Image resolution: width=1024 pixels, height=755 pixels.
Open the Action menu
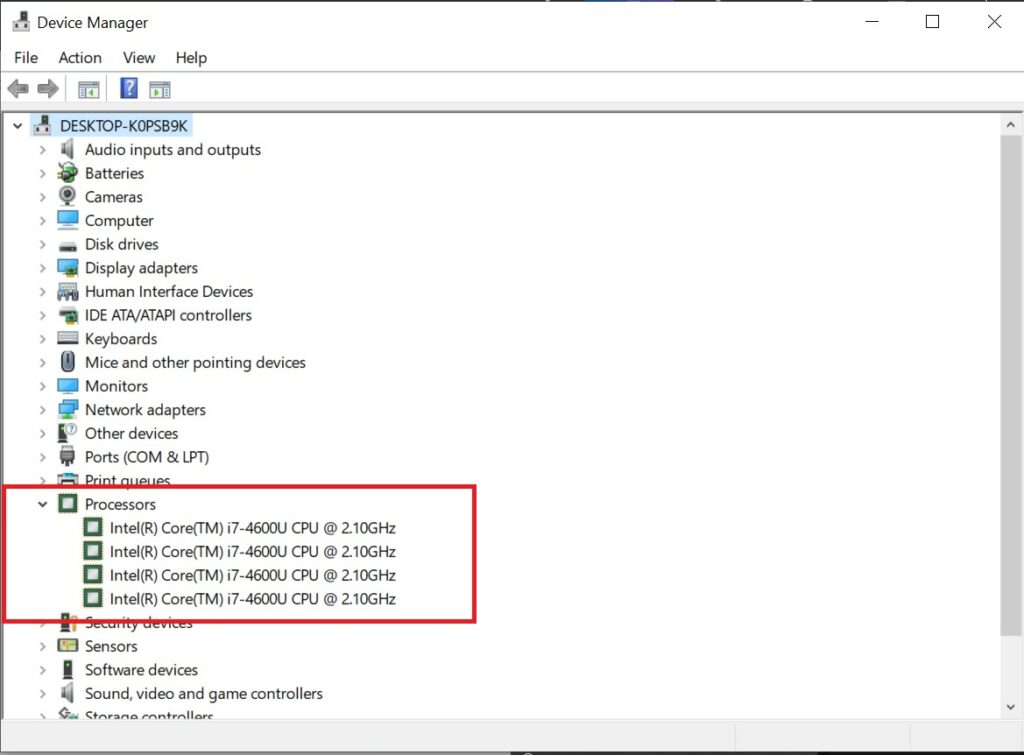click(x=80, y=57)
